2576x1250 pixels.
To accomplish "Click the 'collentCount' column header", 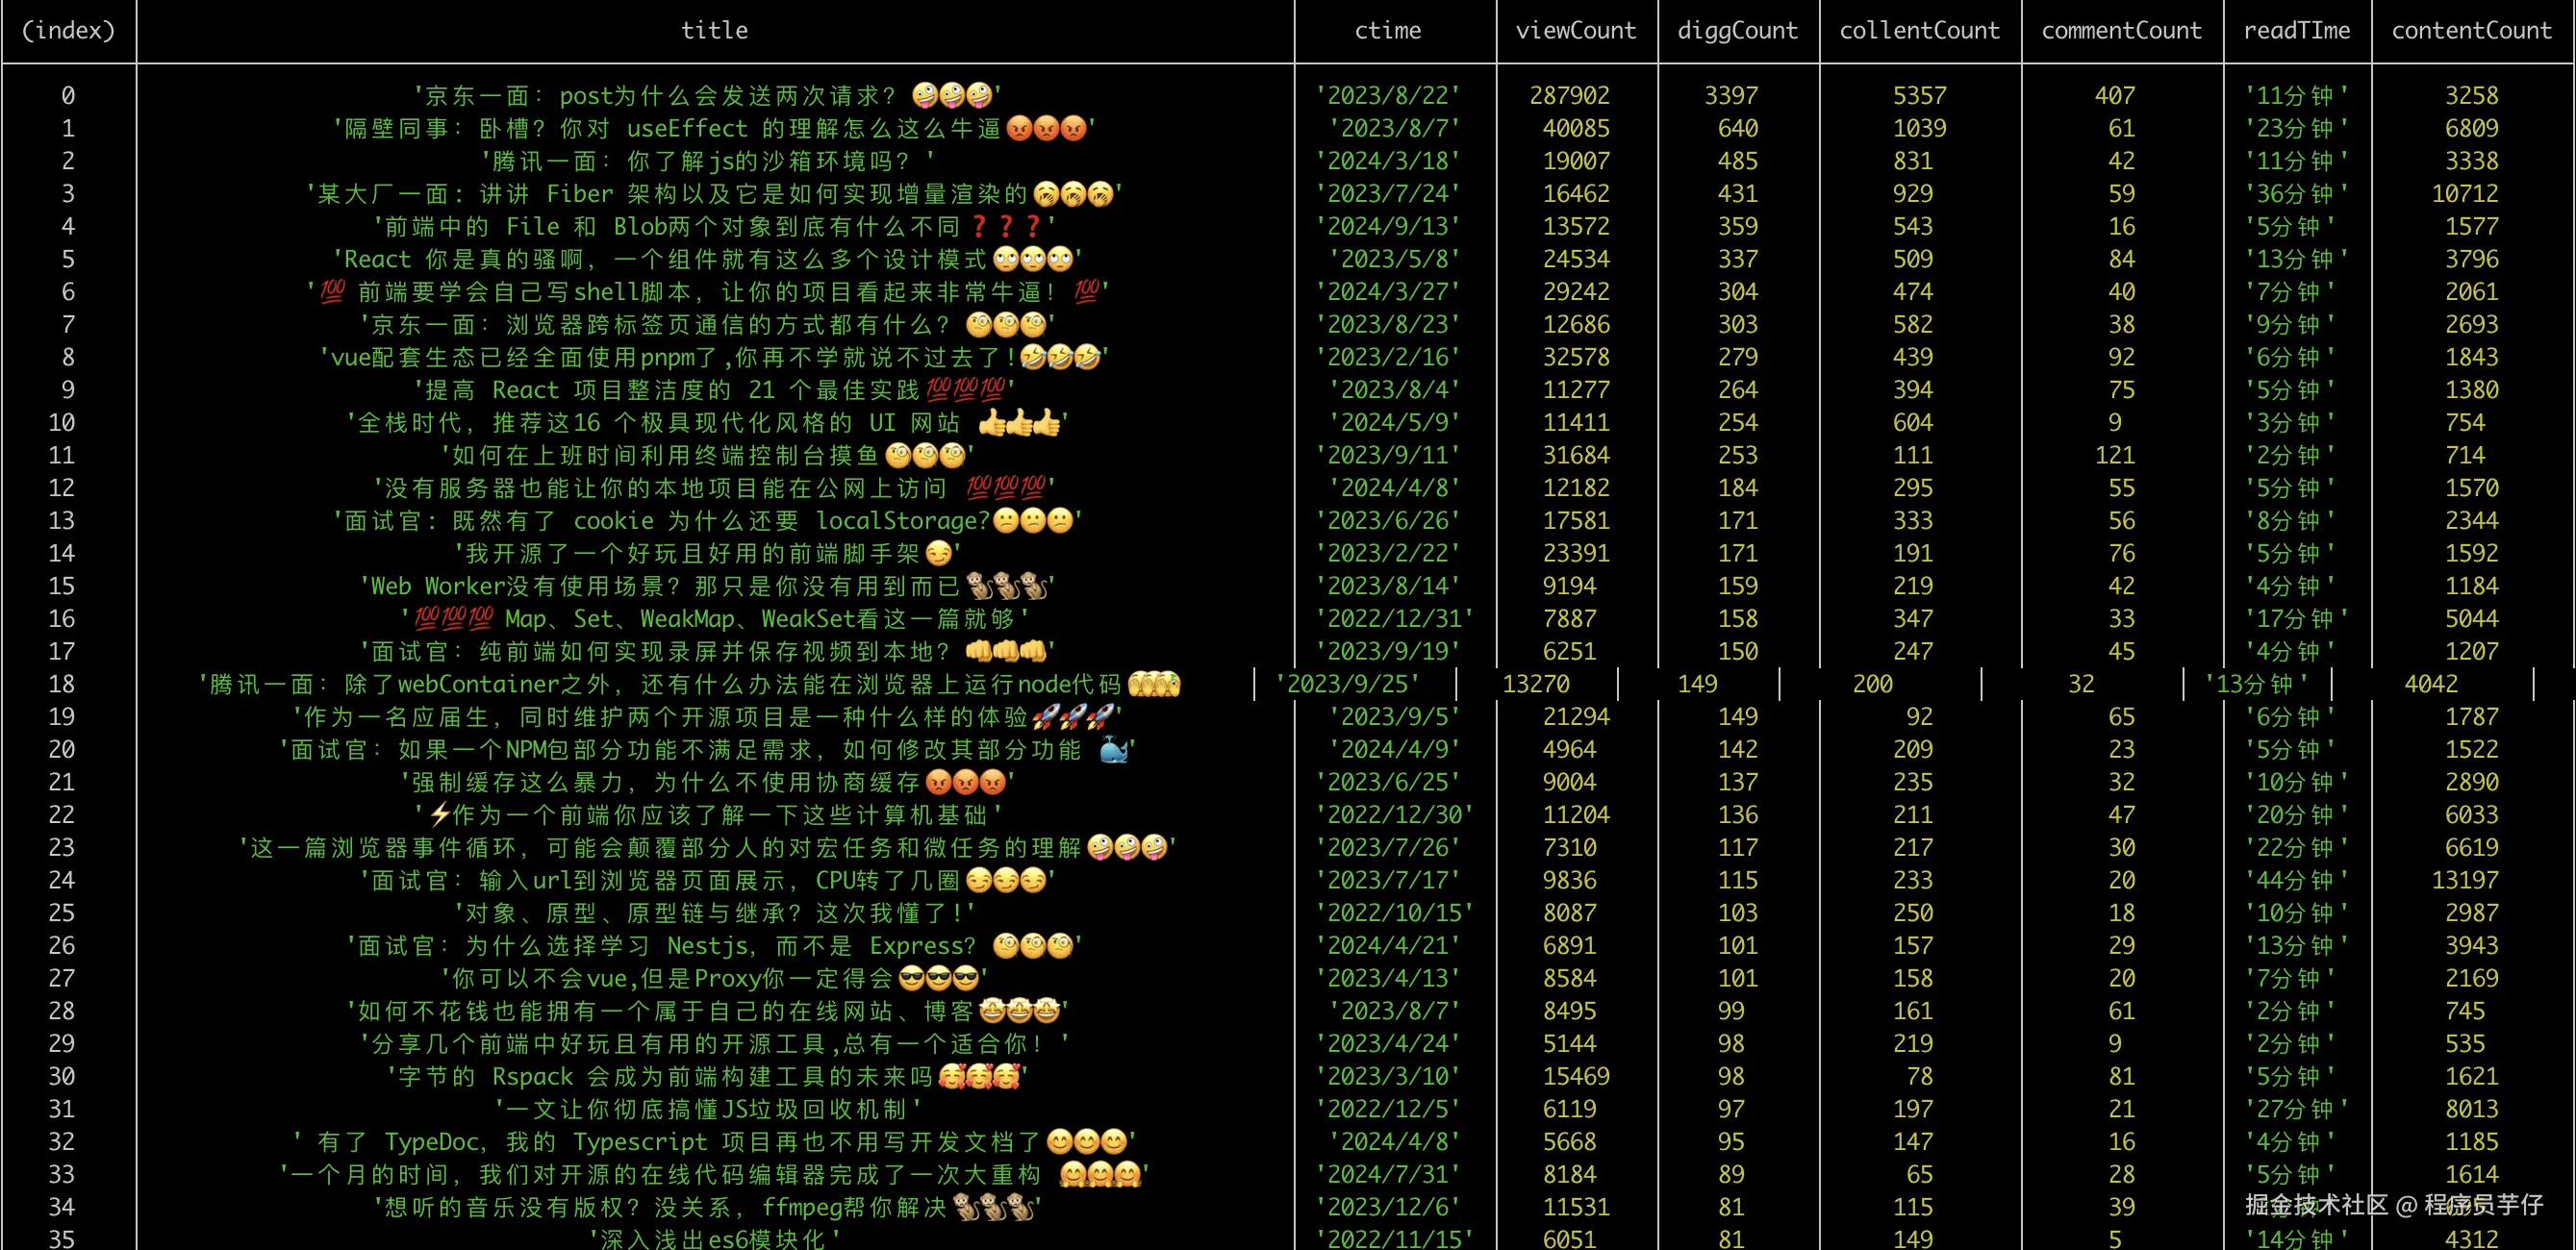I will tap(1919, 31).
